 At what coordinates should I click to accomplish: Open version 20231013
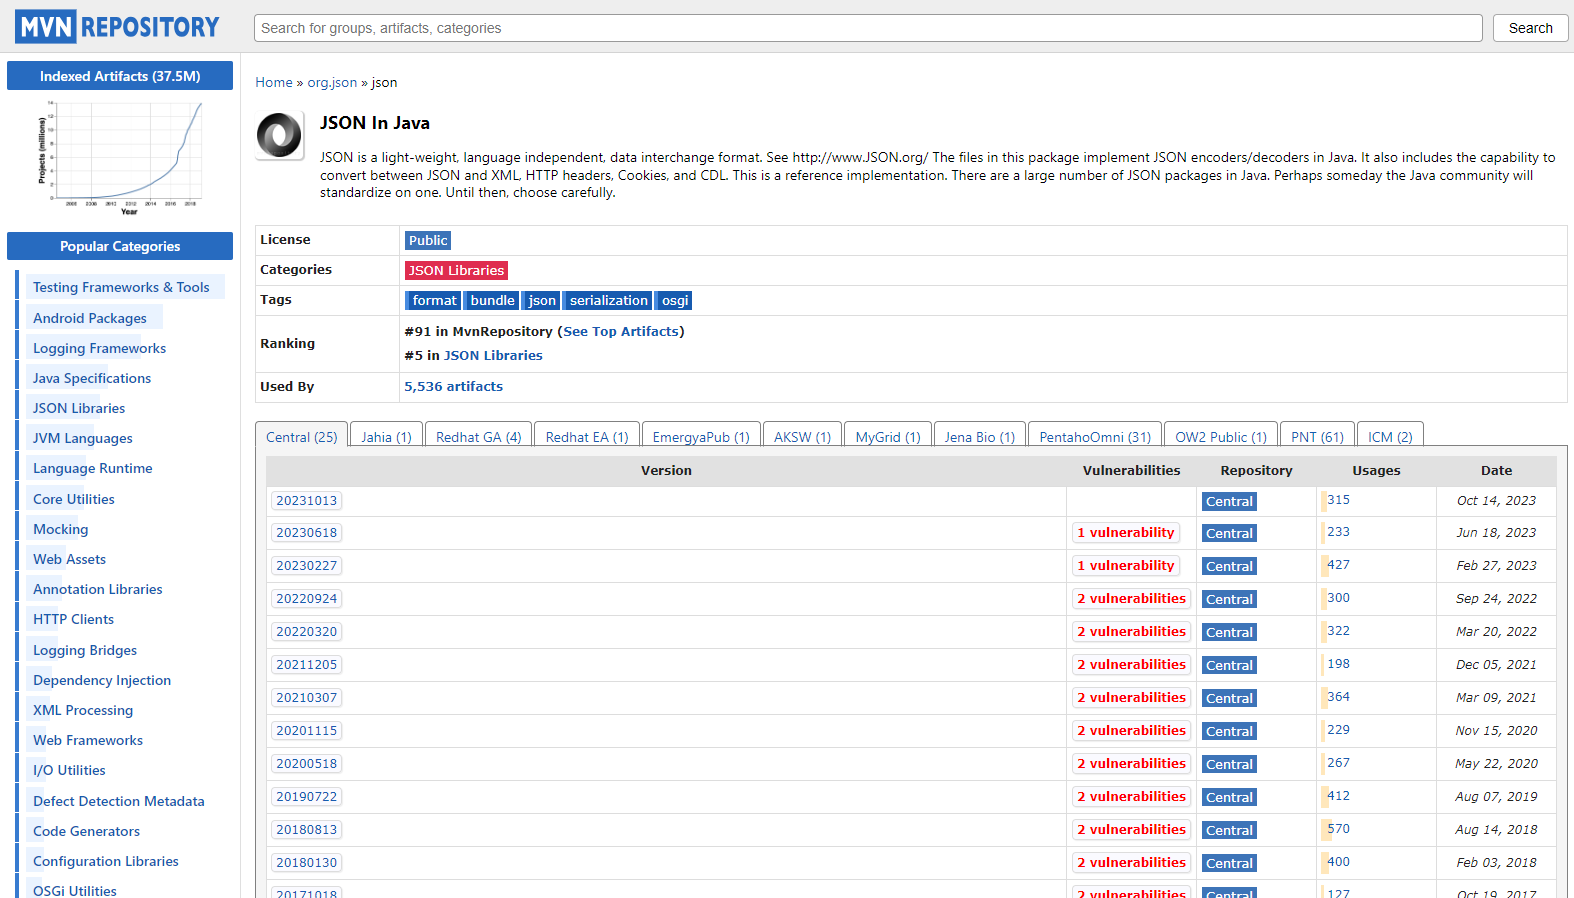(x=306, y=500)
